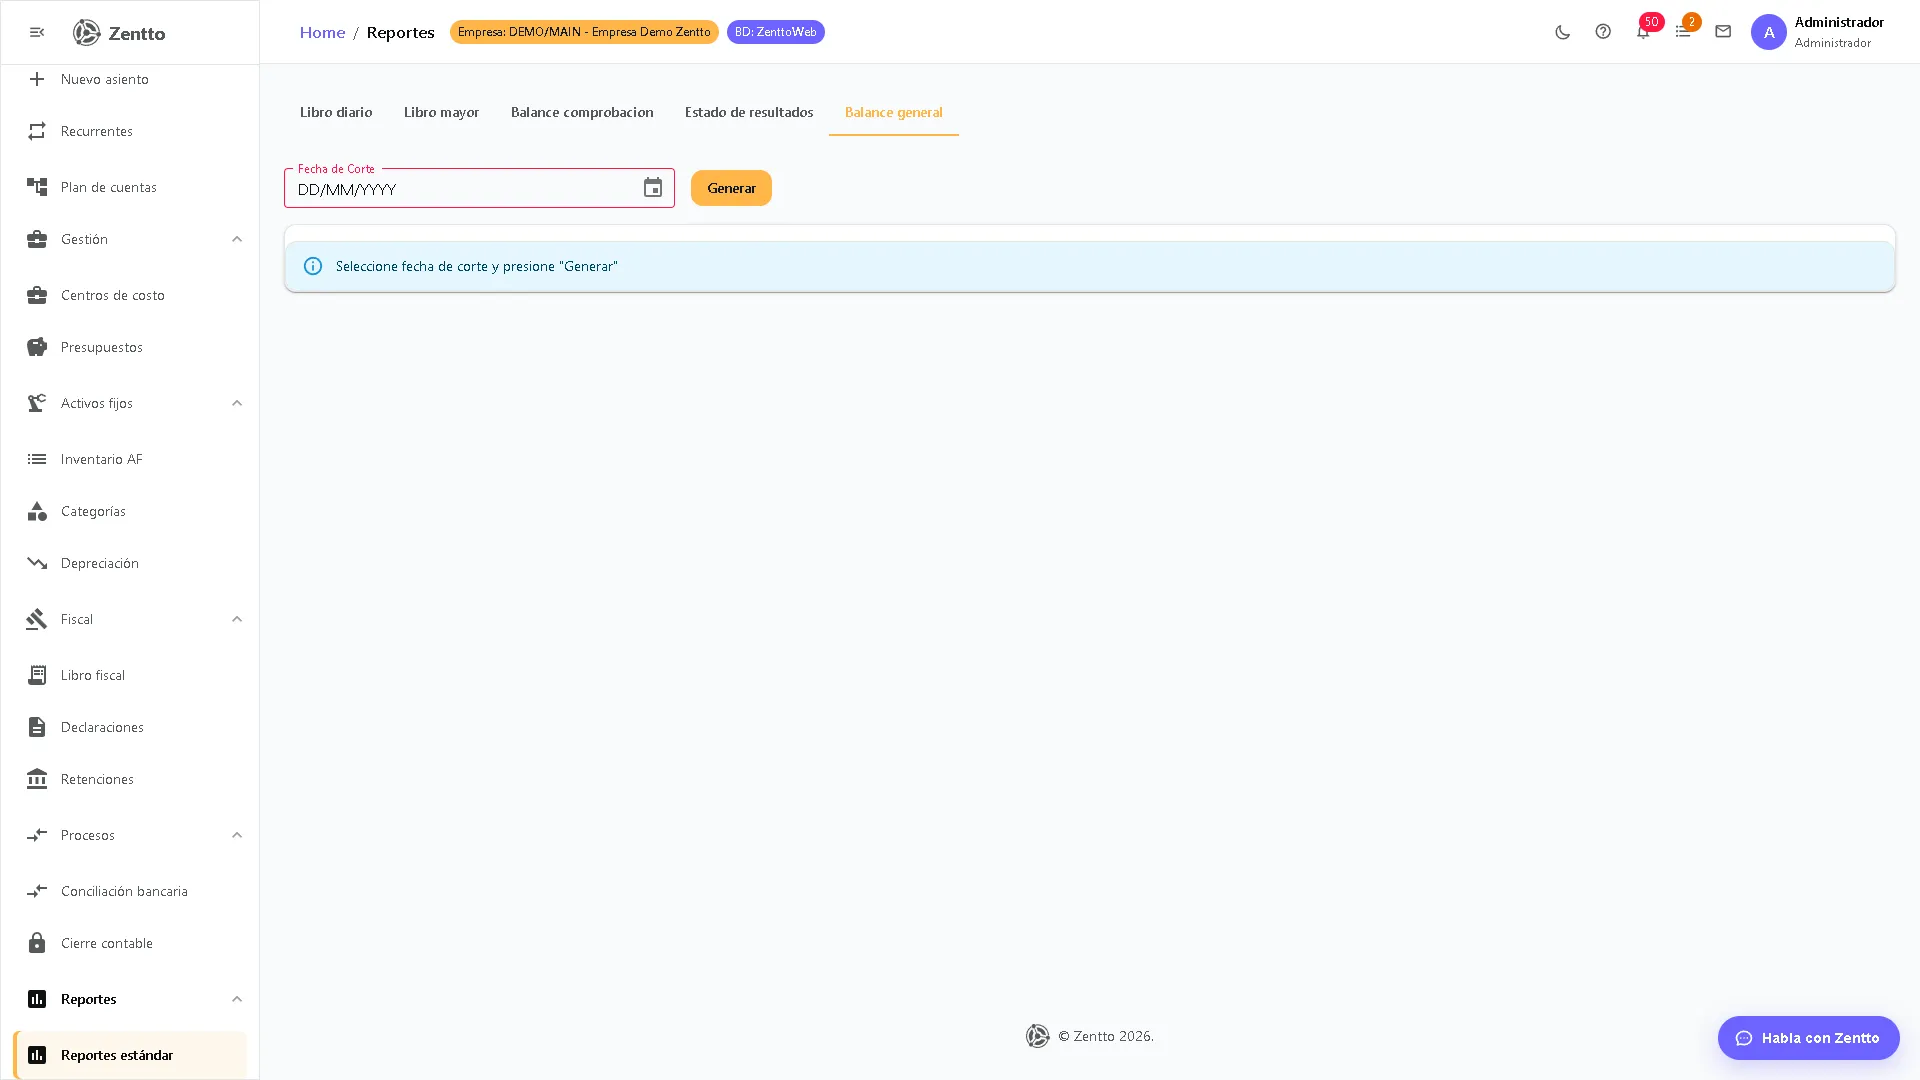Screen dimensions: 1920x1080
Task: Click the Reportes estándar chart icon
Action: pyautogui.click(x=37, y=1055)
